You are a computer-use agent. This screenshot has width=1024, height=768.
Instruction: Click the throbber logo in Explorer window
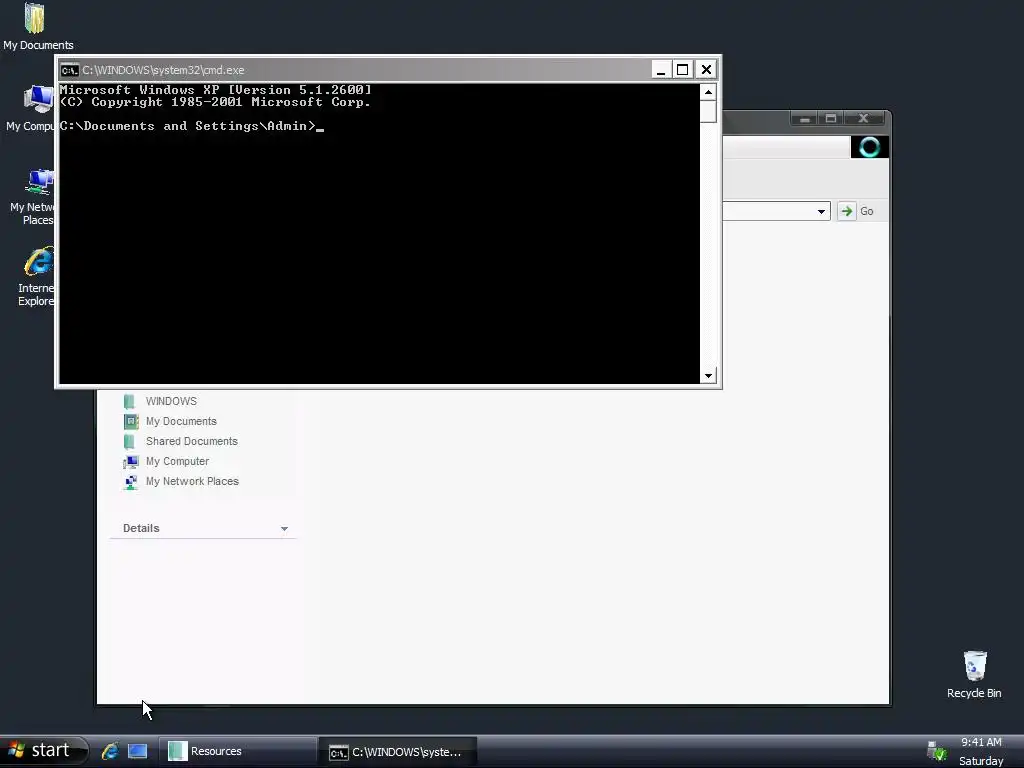(x=869, y=147)
